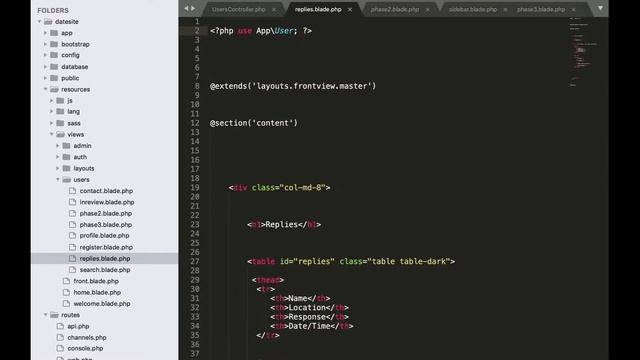
Task: Go to next tab with right arrow
Action: [193, 8]
